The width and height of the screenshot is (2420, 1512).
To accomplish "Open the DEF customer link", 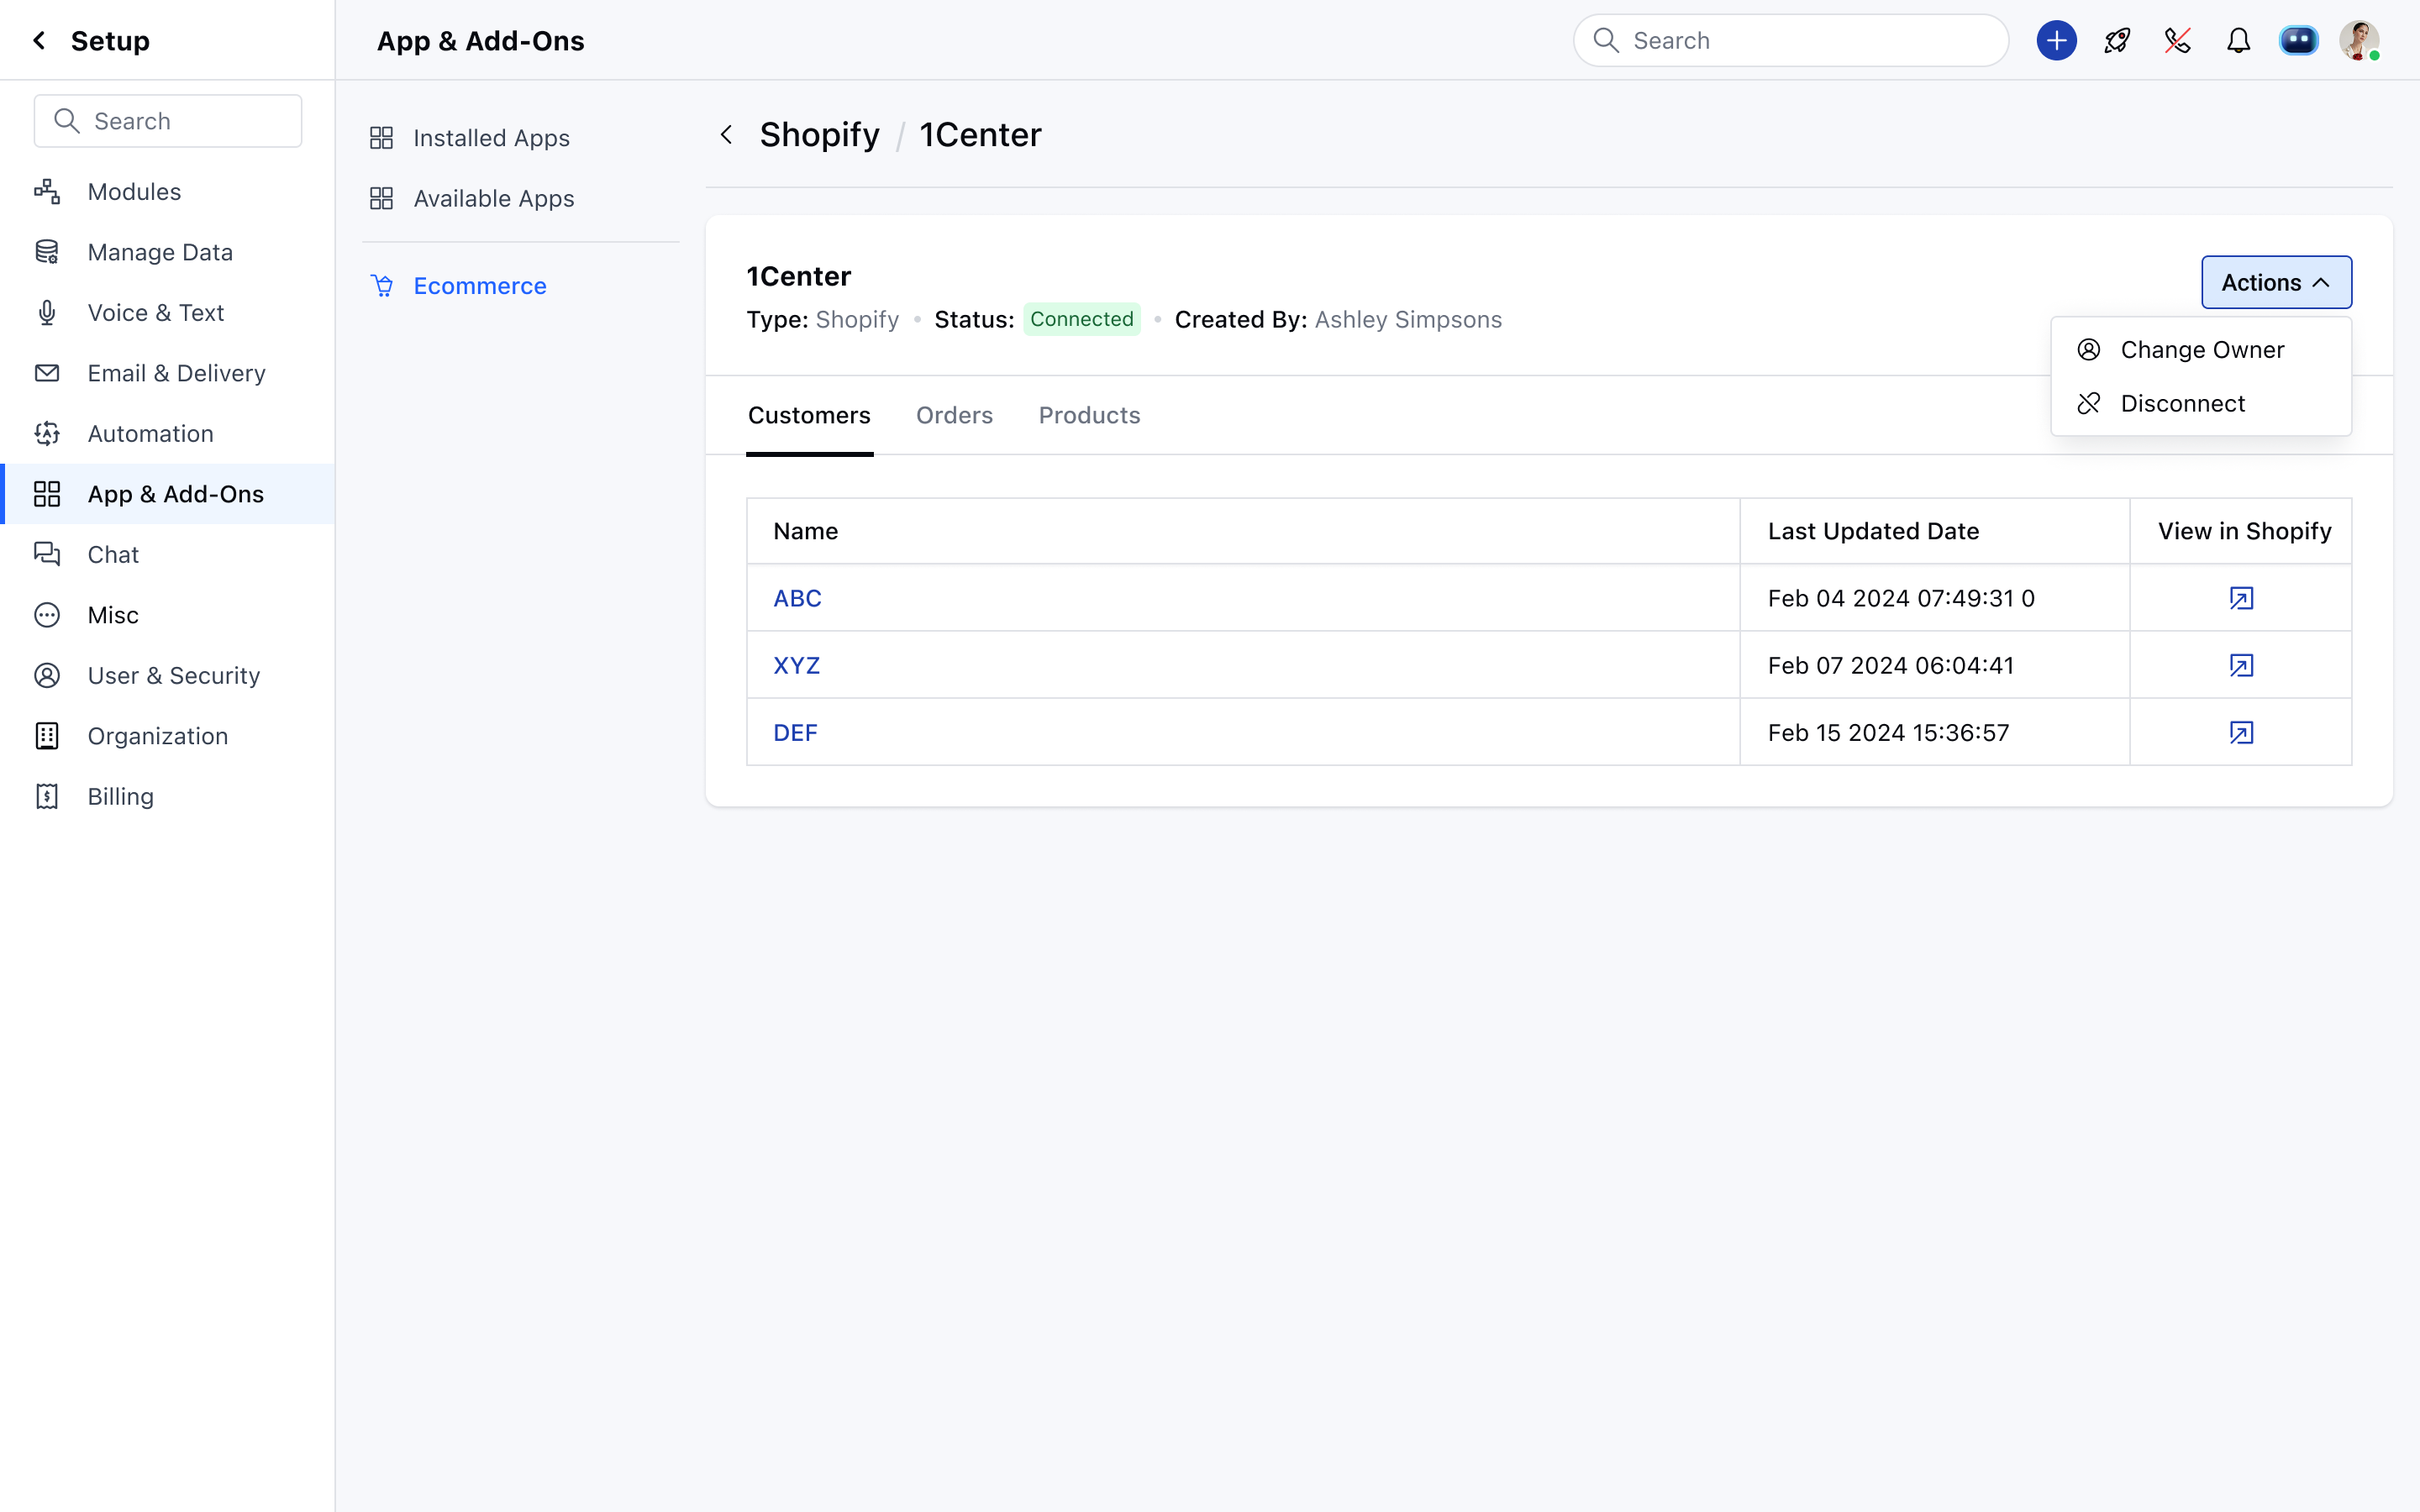I will (795, 732).
